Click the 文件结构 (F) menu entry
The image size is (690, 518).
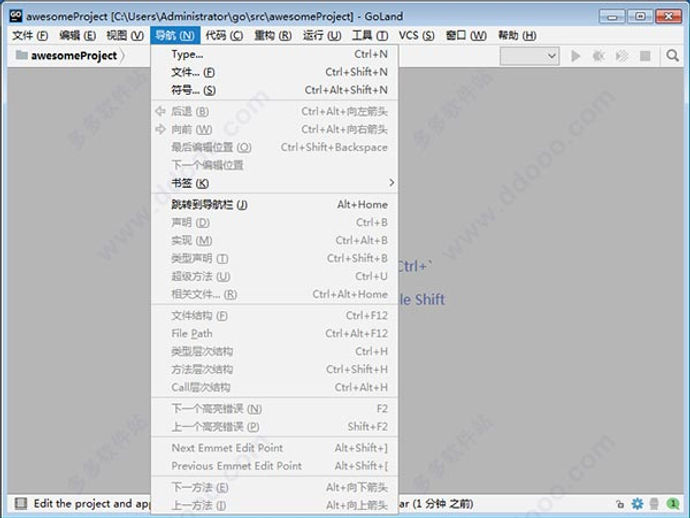275,316
